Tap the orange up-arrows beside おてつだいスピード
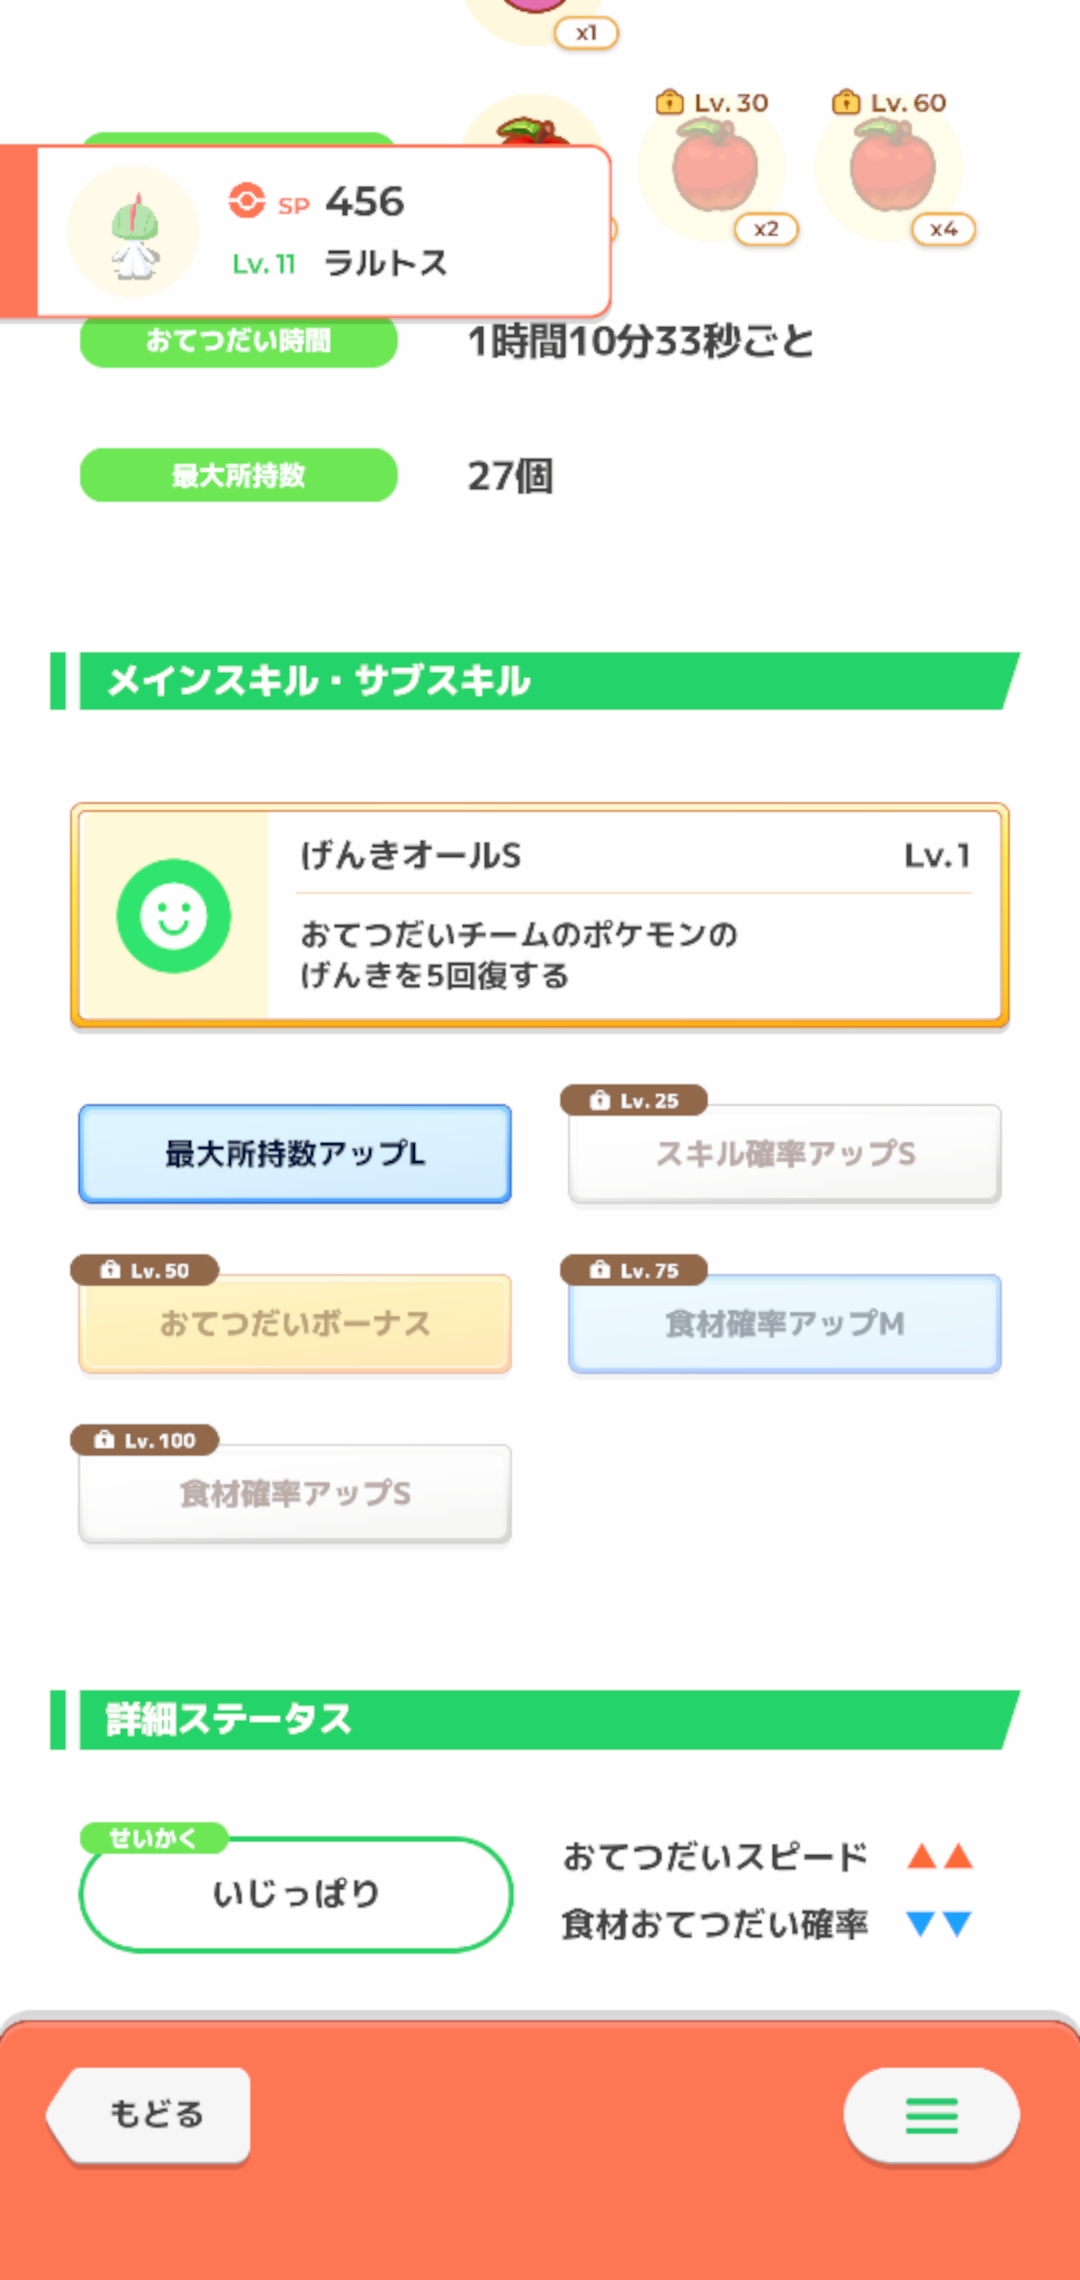This screenshot has width=1080, height=2280. pos(940,1856)
